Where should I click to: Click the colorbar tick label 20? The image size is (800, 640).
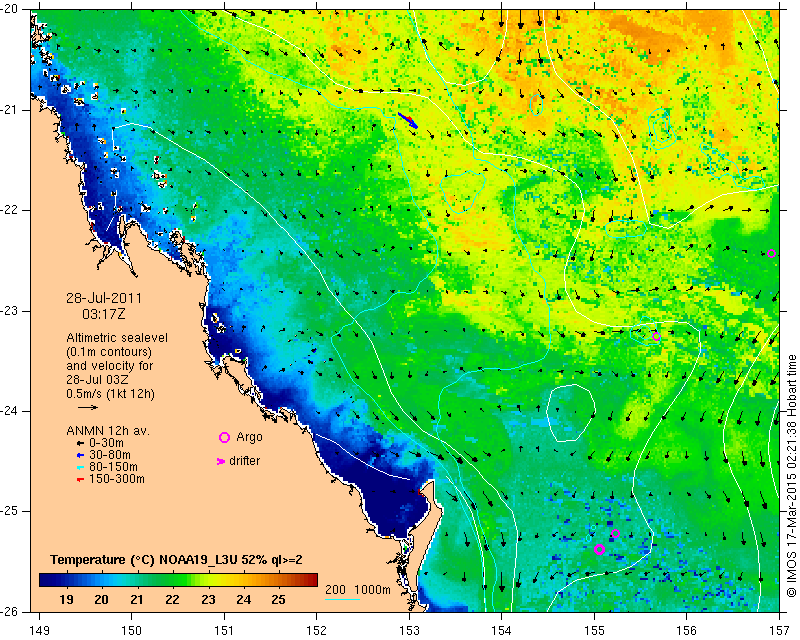click(102, 599)
